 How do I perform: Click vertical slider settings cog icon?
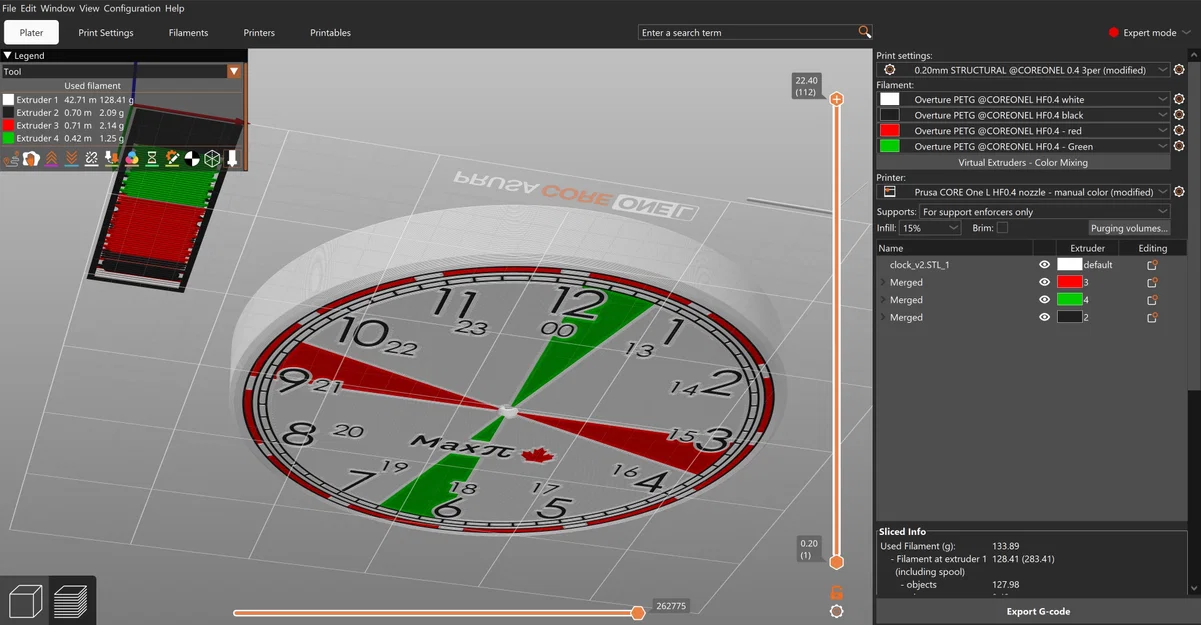tap(836, 611)
